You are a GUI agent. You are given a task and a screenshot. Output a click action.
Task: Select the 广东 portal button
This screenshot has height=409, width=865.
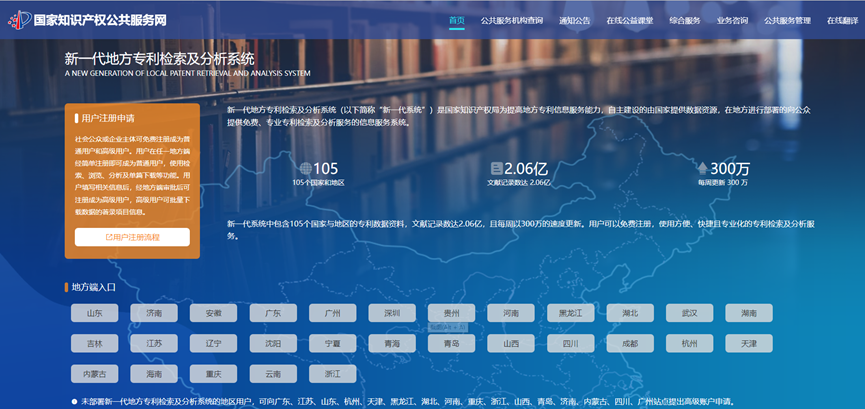point(273,313)
